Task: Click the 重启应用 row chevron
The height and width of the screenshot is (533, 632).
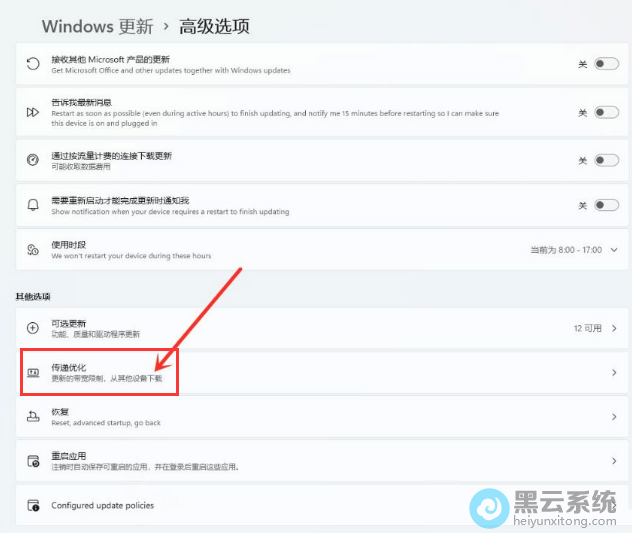Action: click(614, 461)
